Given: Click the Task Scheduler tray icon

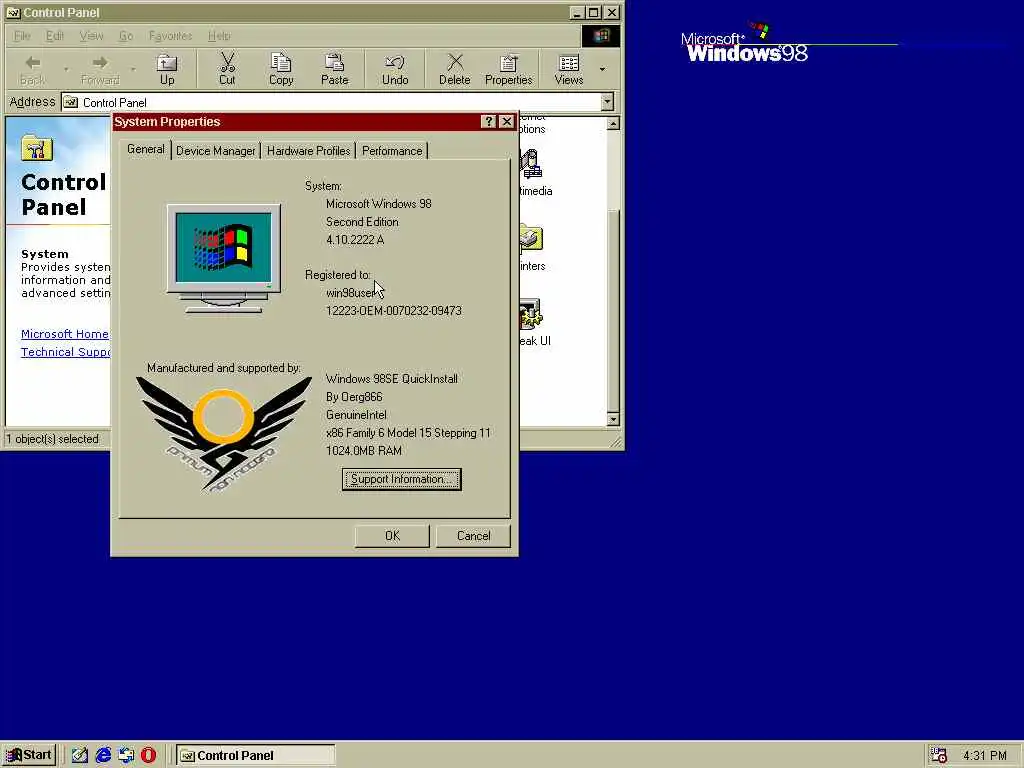Looking at the screenshot, I should 939,755.
